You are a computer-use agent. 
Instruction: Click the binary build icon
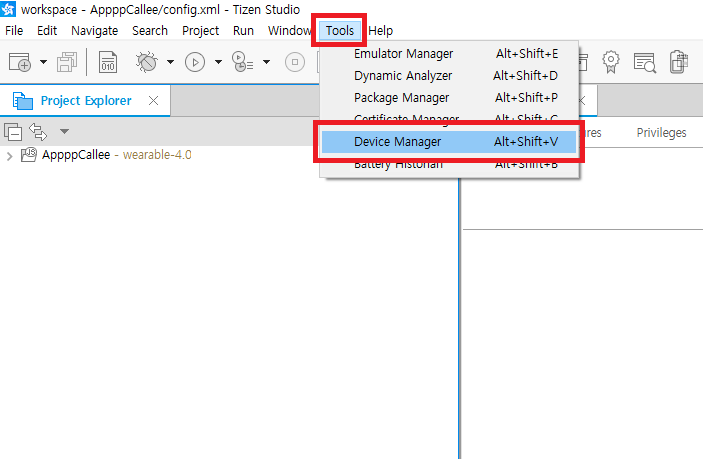pos(108,62)
